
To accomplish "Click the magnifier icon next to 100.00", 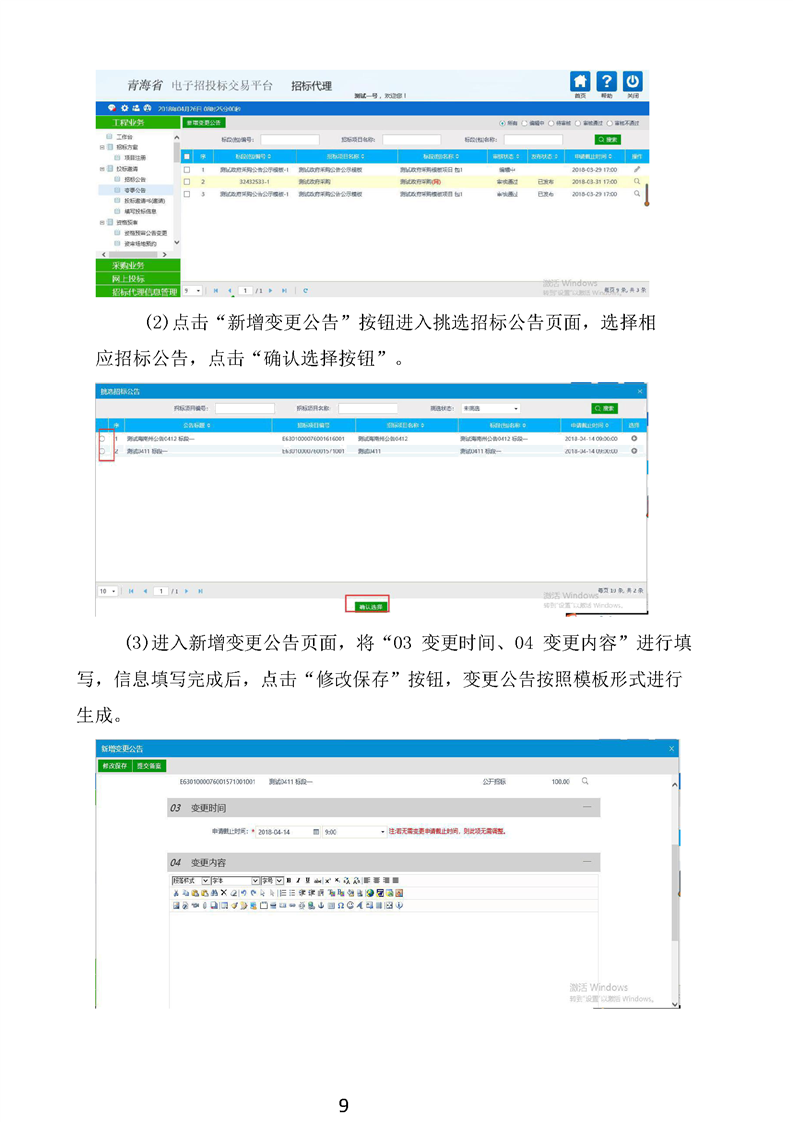I will (585, 781).
